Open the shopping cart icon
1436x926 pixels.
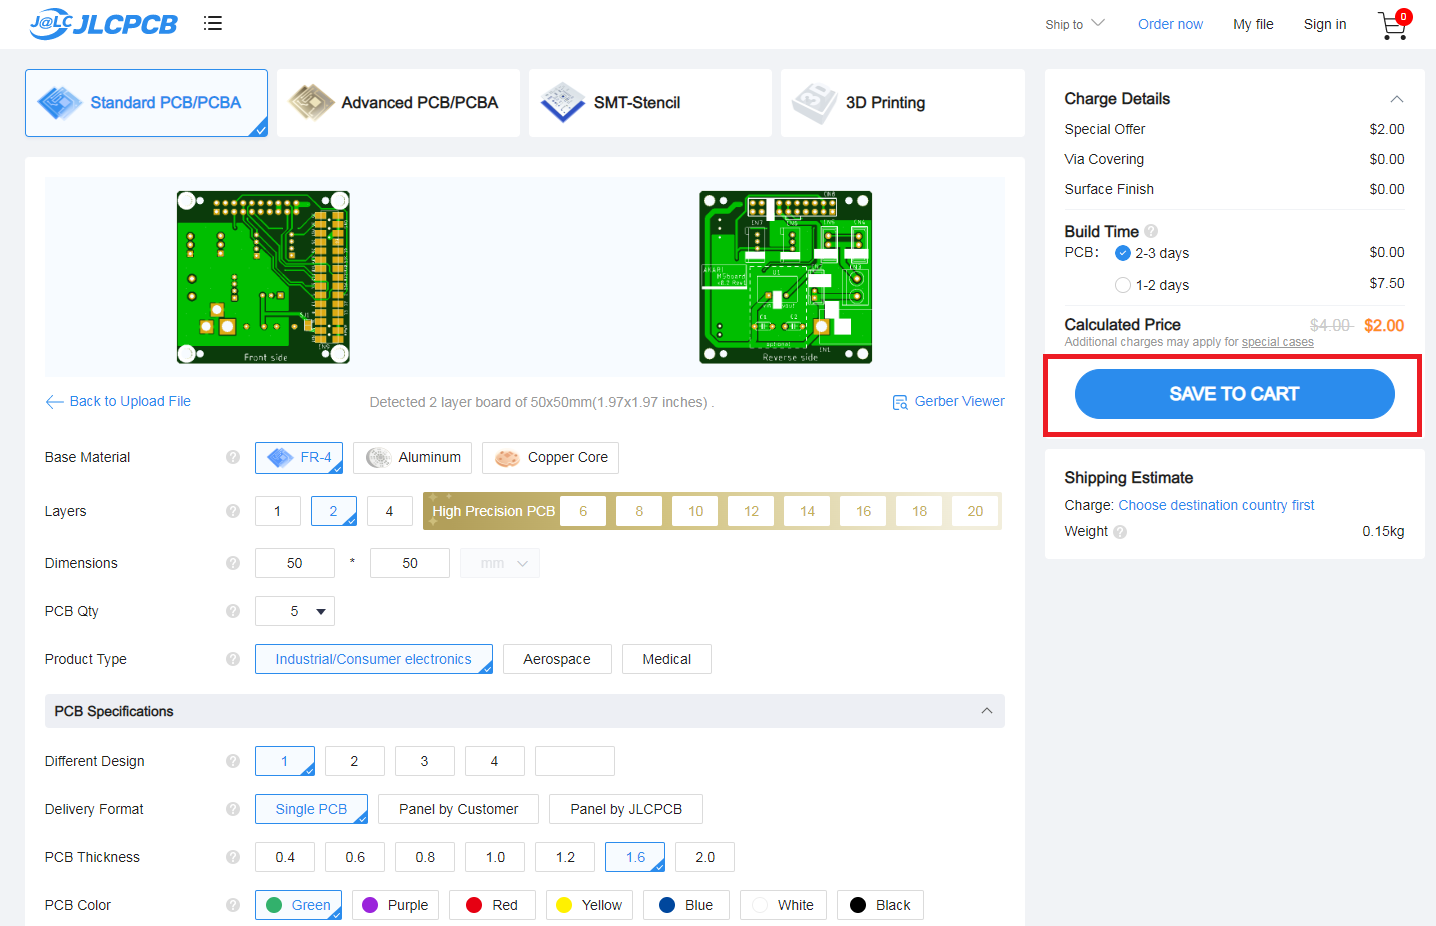click(x=1392, y=25)
